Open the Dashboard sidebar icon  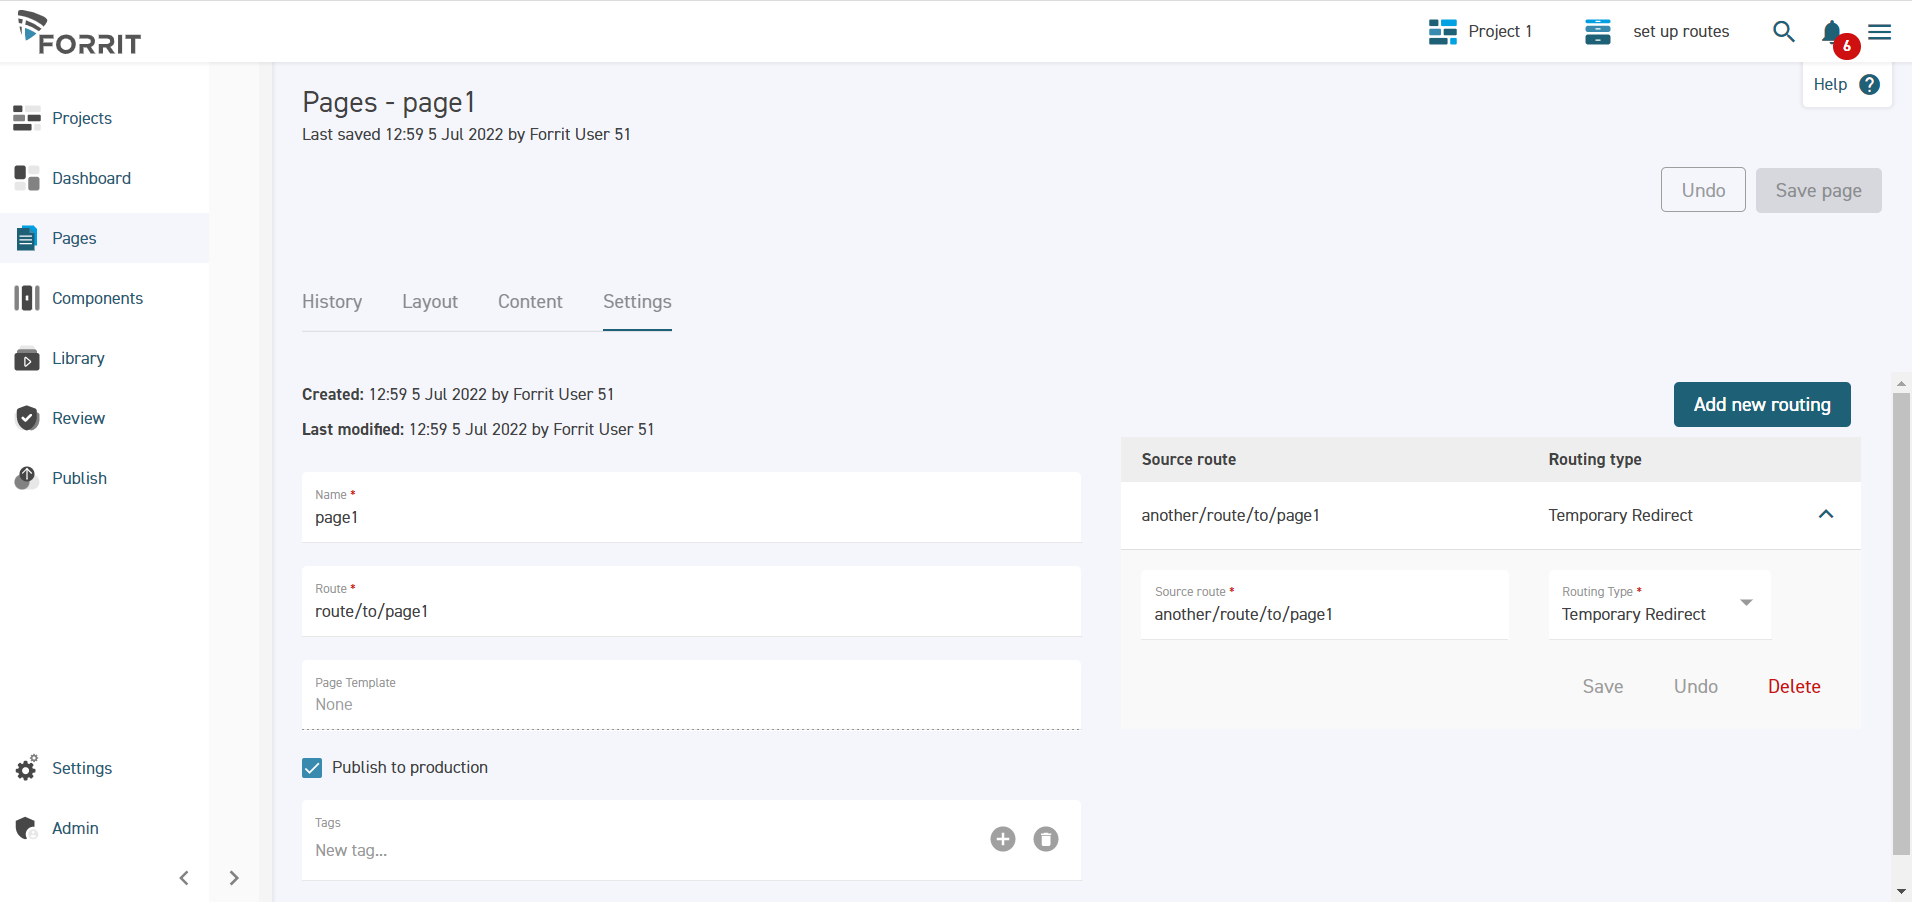point(27,178)
